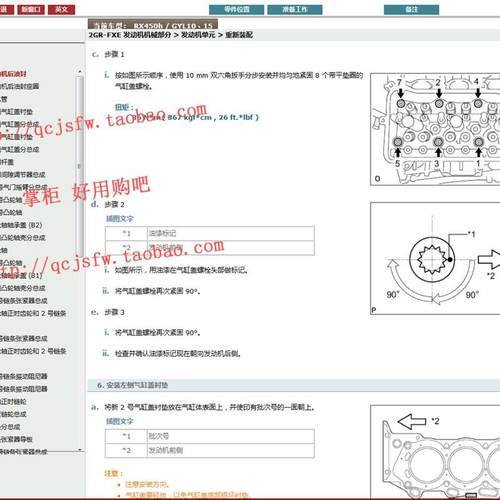Click the 当前车型 RX450h vehicle label
The width and height of the screenshot is (500, 500).
[x=153, y=25]
